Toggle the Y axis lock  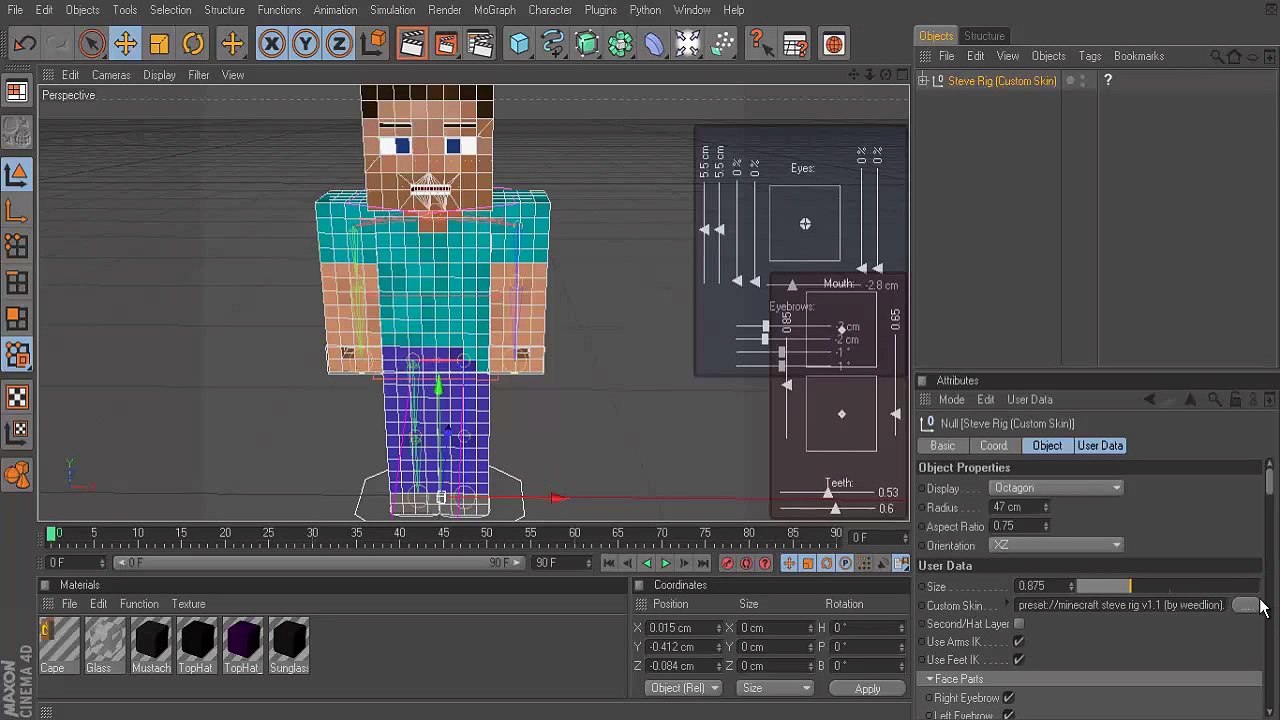click(x=305, y=44)
